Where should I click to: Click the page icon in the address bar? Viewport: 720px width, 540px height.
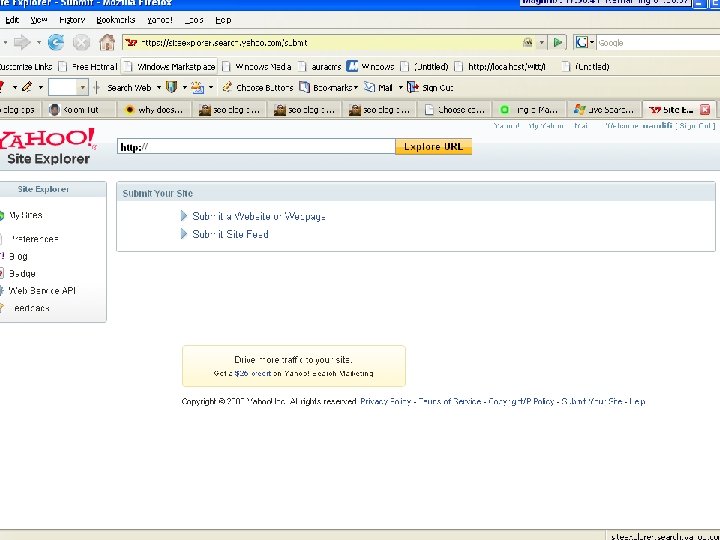point(527,43)
